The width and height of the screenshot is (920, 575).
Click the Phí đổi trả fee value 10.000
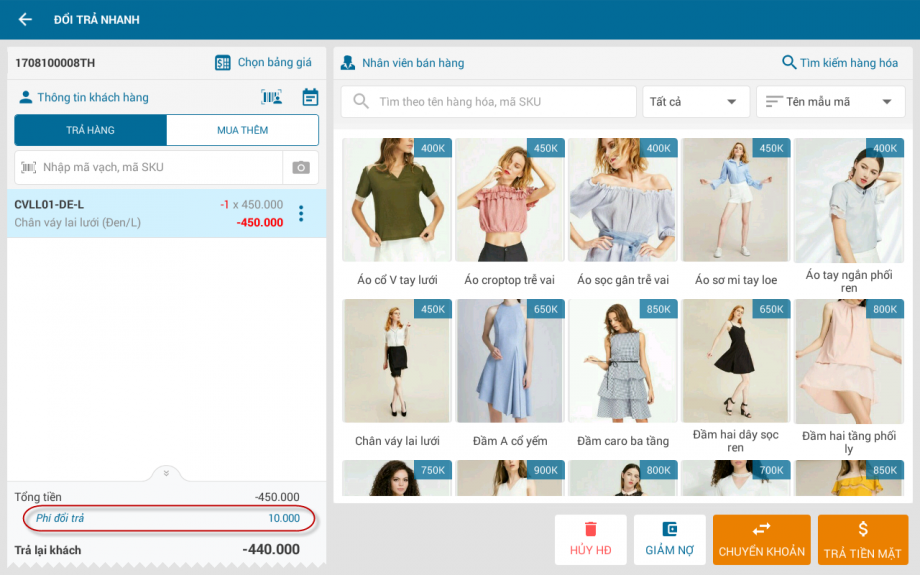point(284,519)
